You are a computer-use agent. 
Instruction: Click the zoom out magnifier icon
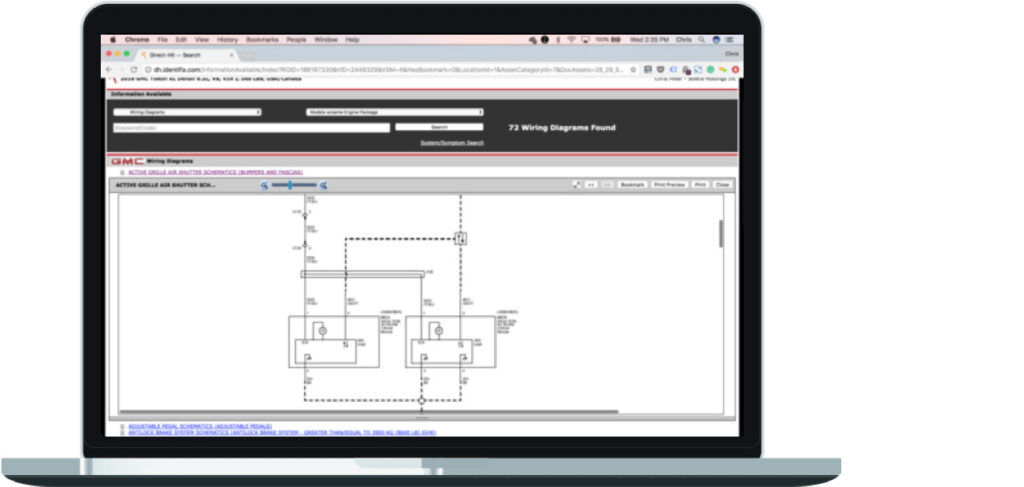[265, 185]
